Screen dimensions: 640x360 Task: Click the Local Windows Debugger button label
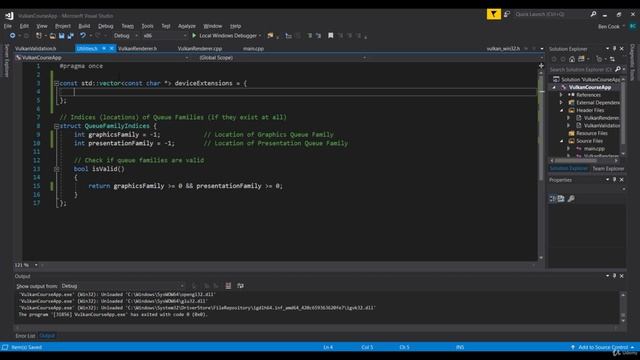228,36
